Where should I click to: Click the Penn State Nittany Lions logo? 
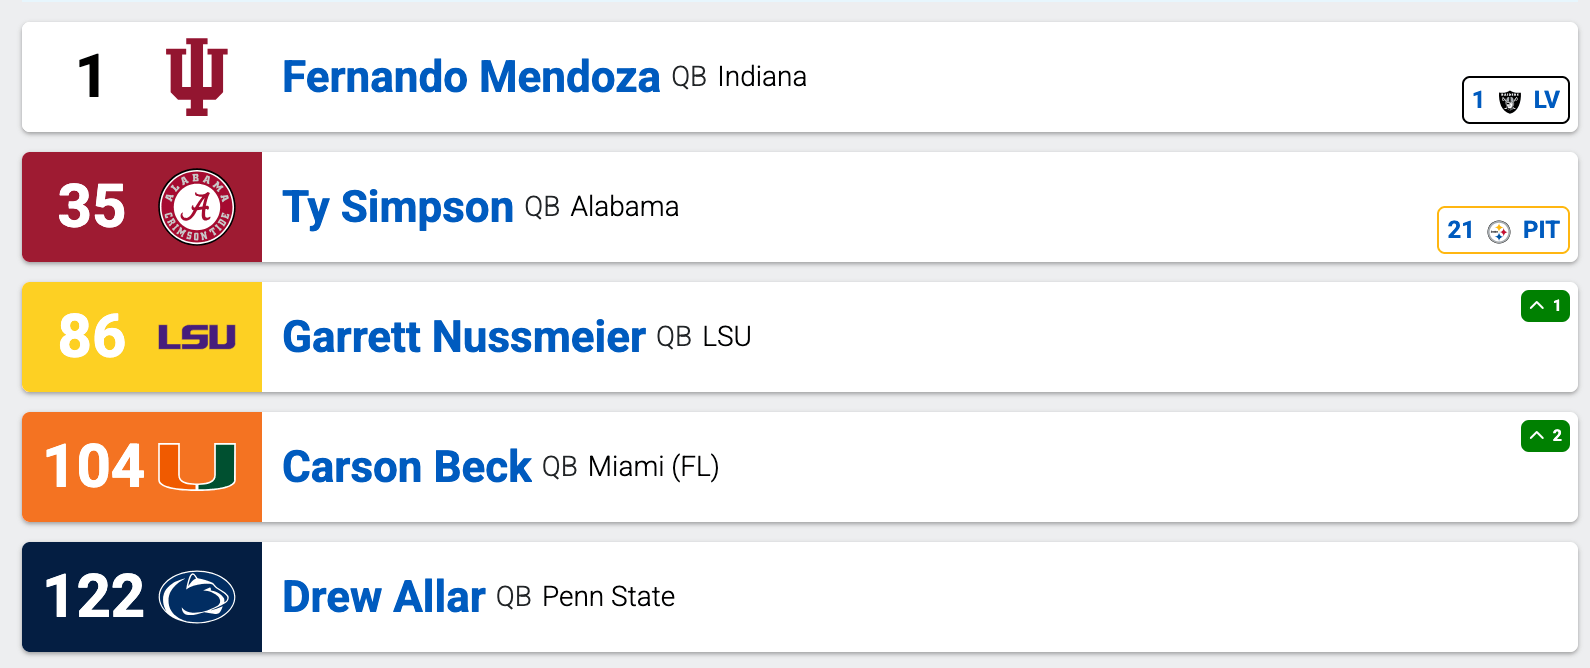point(197,597)
